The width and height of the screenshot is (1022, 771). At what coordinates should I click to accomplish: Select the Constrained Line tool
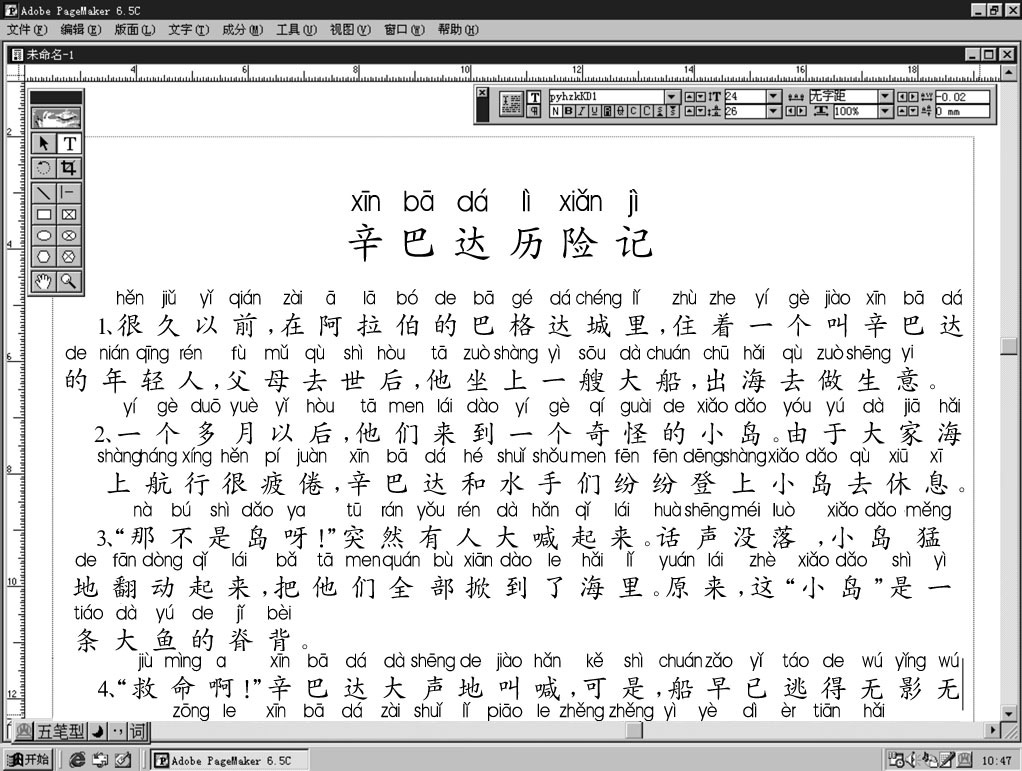pyautogui.click(x=69, y=193)
